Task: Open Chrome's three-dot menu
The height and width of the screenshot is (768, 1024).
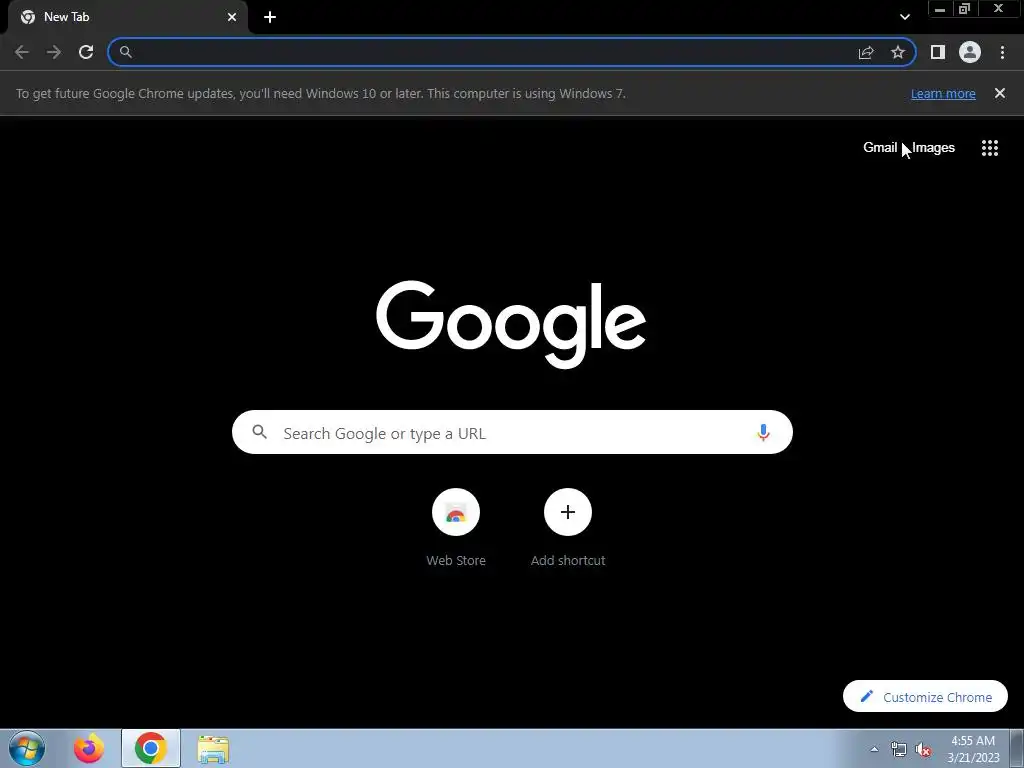Action: coord(1002,52)
